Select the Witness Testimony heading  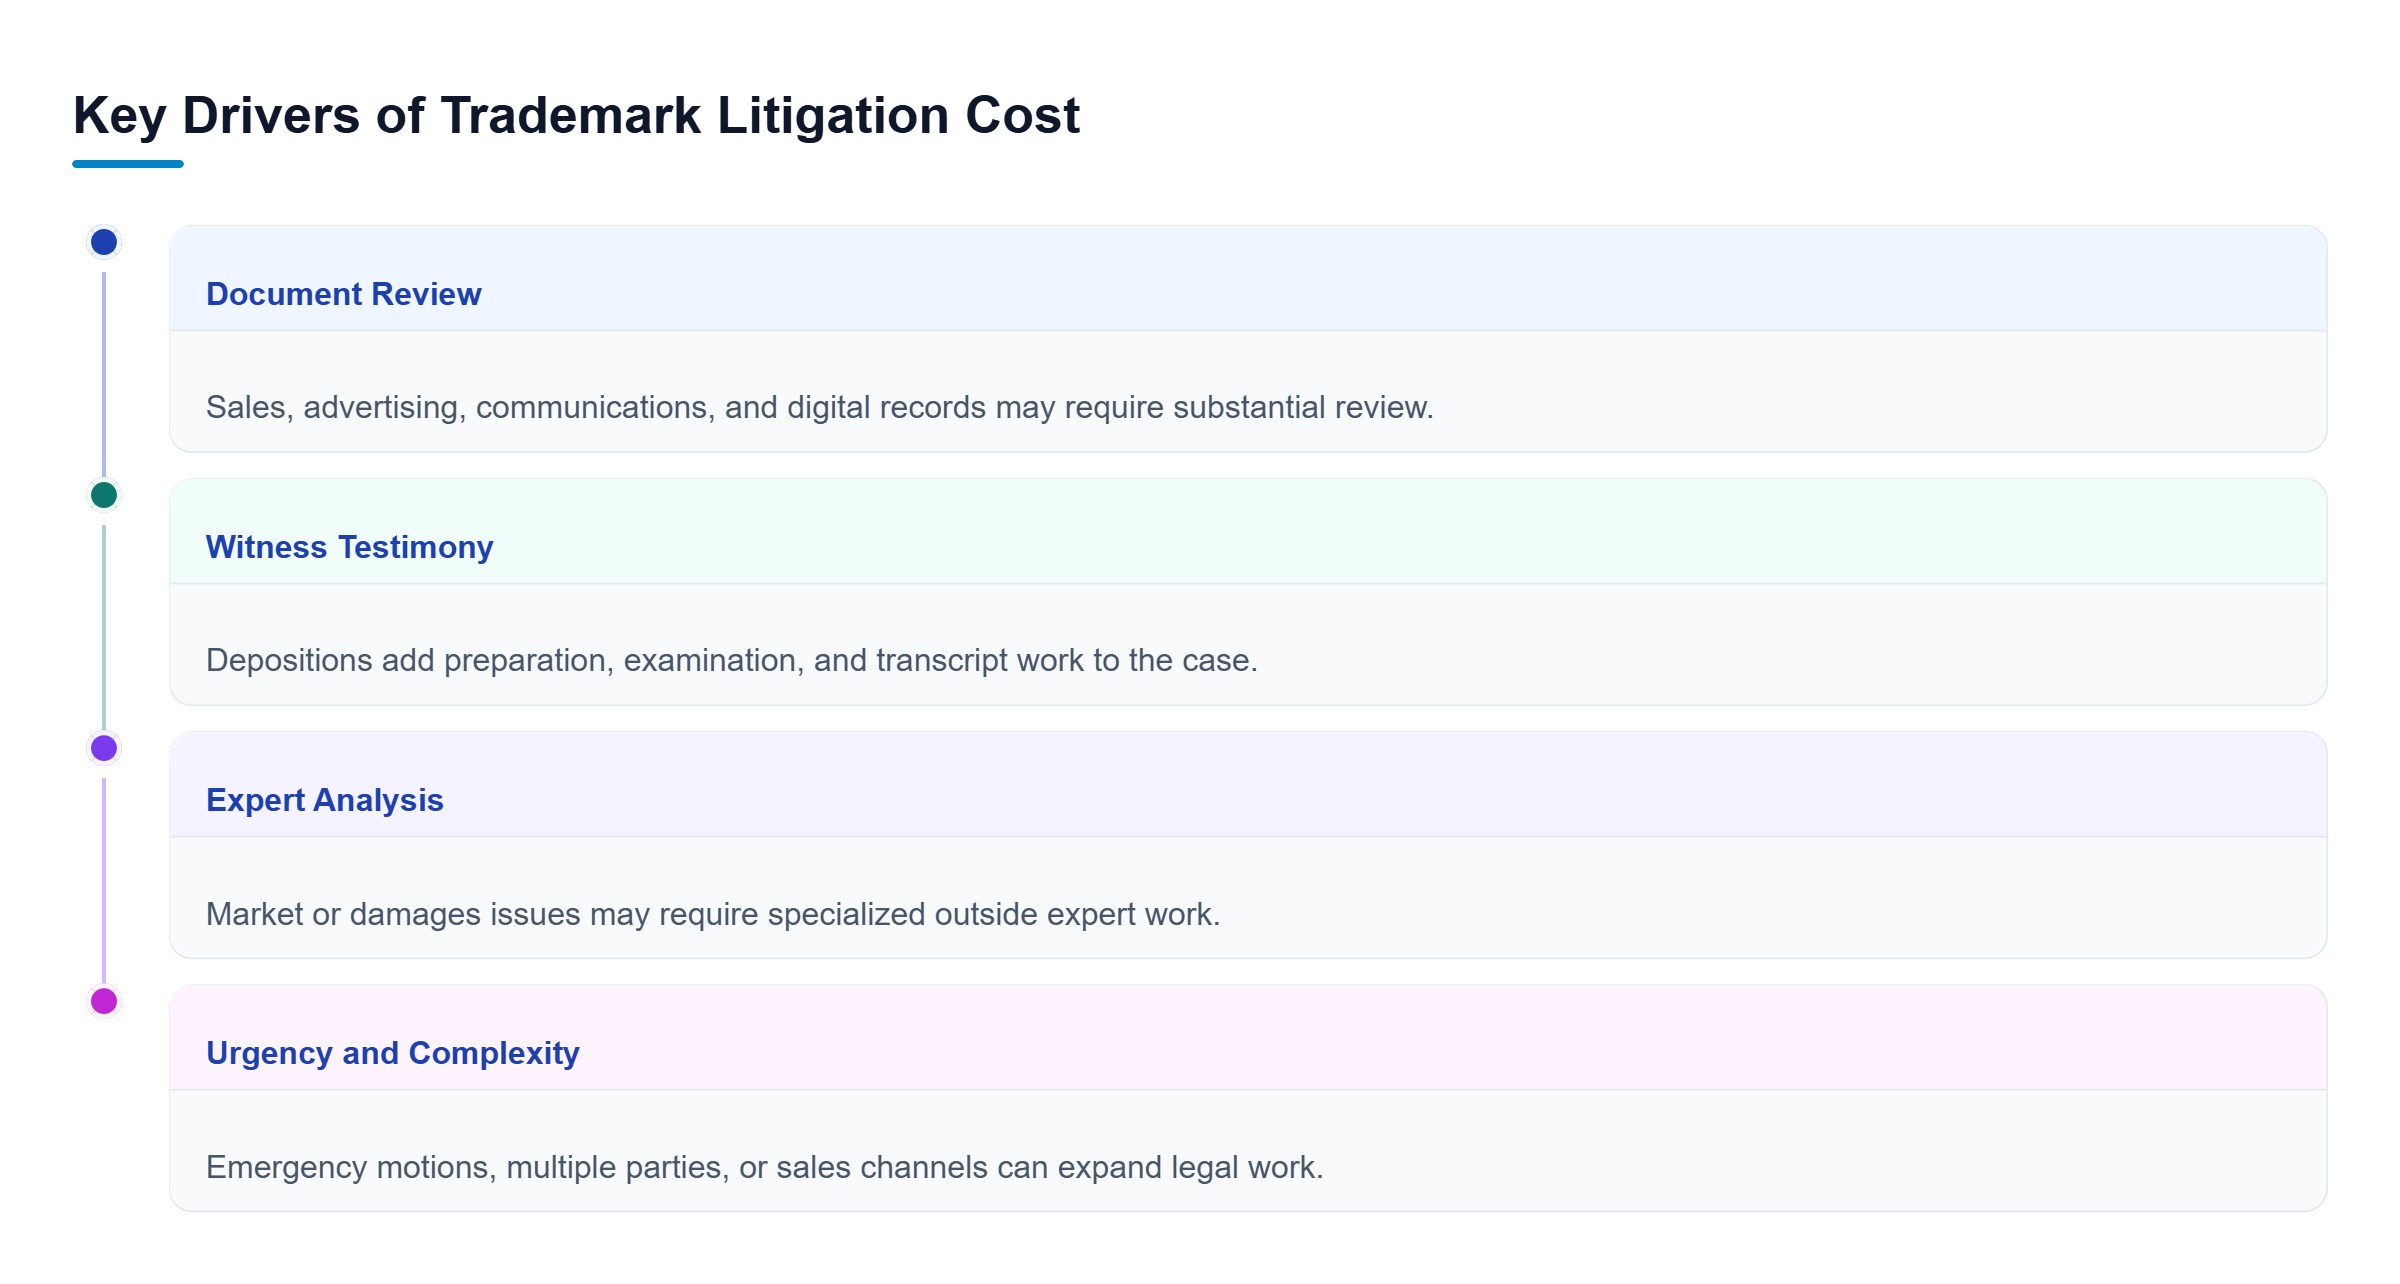pos(350,547)
